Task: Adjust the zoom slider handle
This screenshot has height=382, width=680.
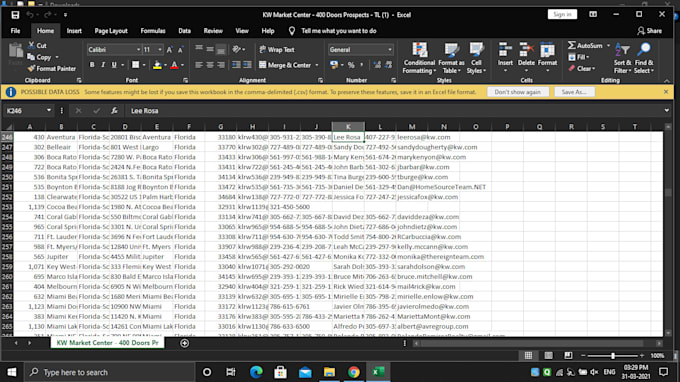Action: 613,356
